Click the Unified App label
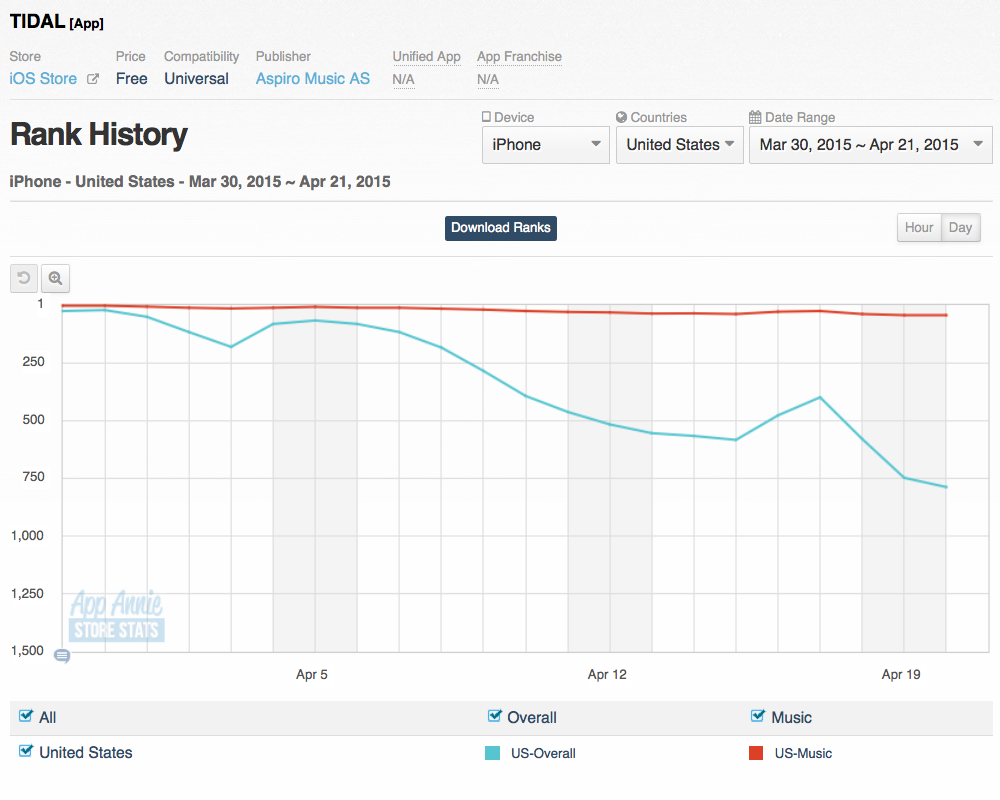The height and width of the screenshot is (800, 1000). click(426, 56)
